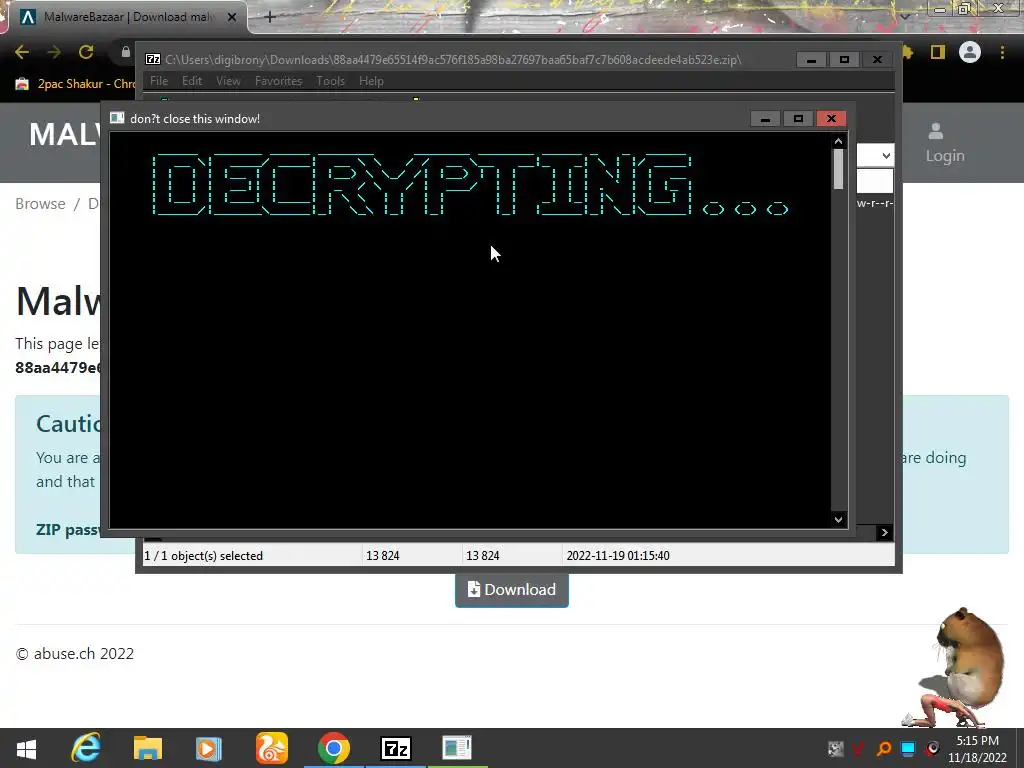This screenshot has height=768, width=1024.
Task: Reload the MalwareBazaar page
Action: [x=86, y=52]
